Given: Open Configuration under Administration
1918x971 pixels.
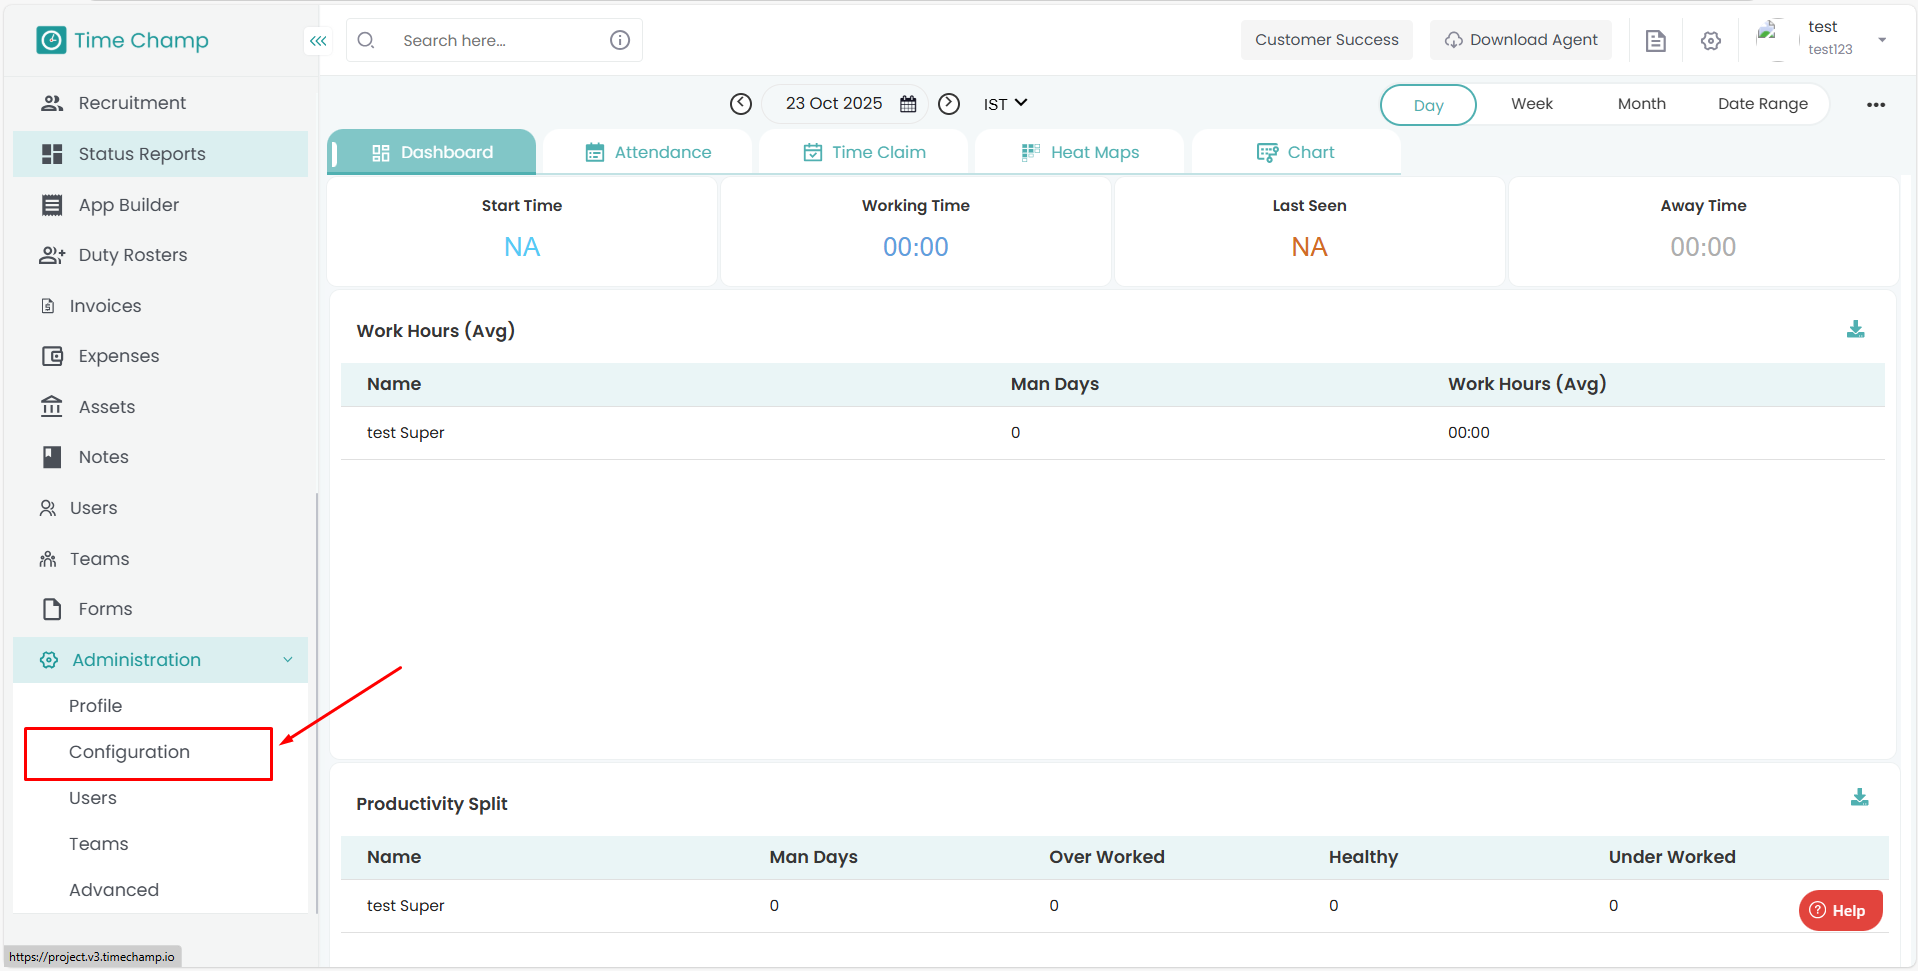Looking at the screenshot, I should [x=129, y=752].
